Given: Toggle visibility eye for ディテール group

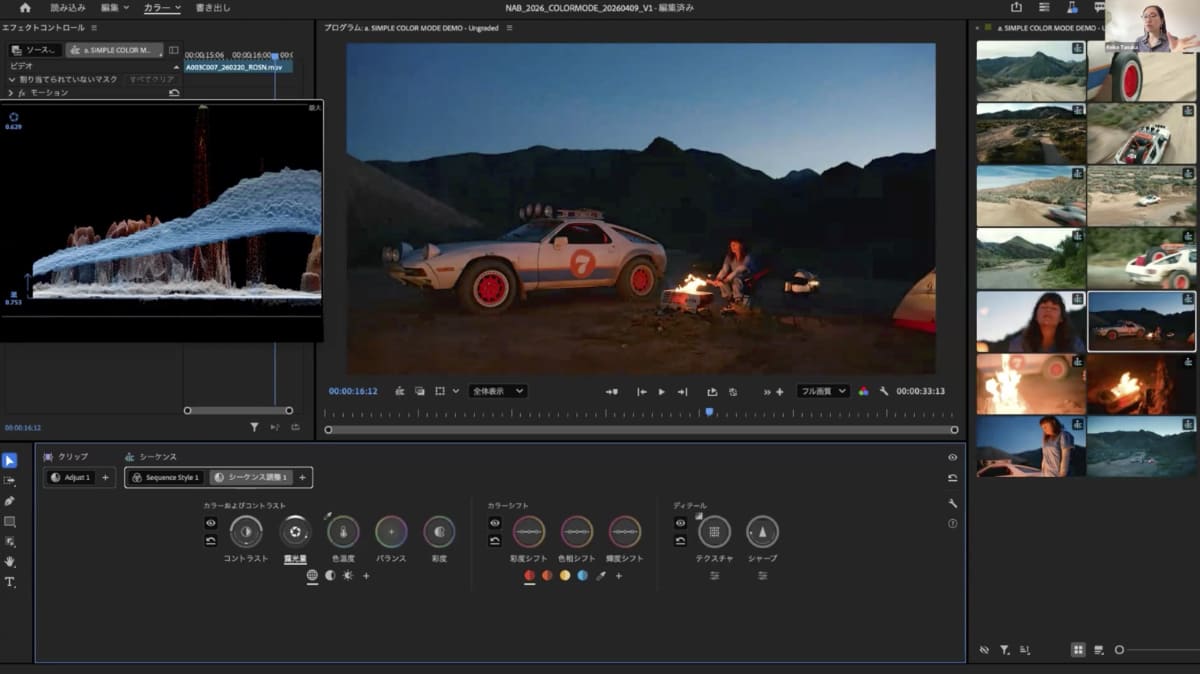Looking at the screenshot, I should click(x=680, y=523).
